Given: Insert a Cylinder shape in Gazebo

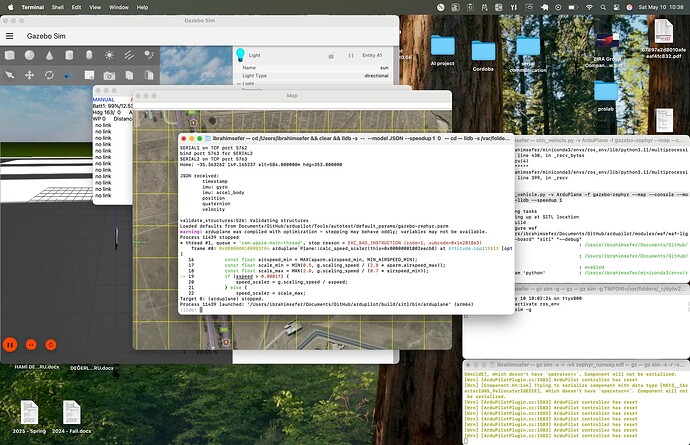Looking at the screenshot, I should point(69,55).
